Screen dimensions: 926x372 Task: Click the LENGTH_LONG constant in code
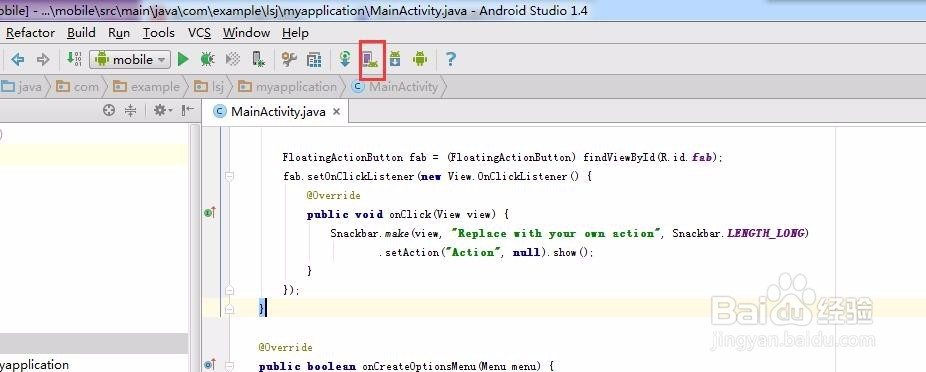point(765,233)
